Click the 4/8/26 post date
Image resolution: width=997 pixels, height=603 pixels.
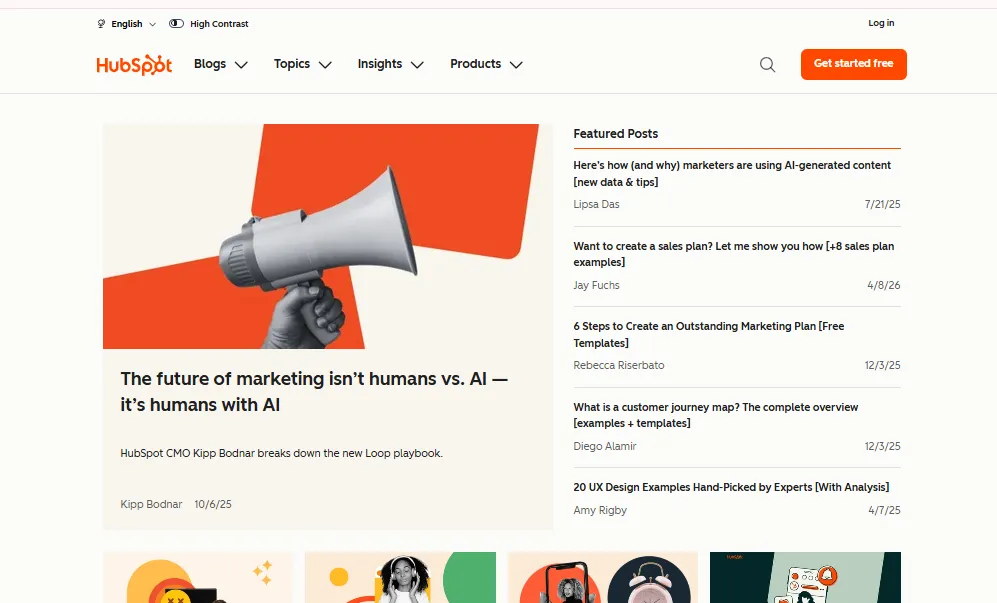[884, 285]
